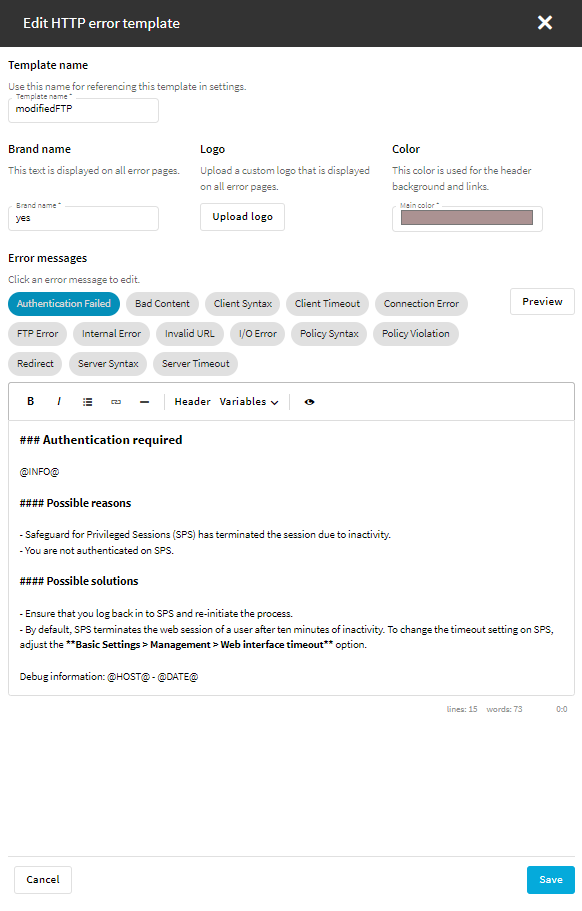The image size is (582, 911).
Task: Apply italic formatting in the editor toolbar
Action: pyautogui.click(x=59, y=401)
